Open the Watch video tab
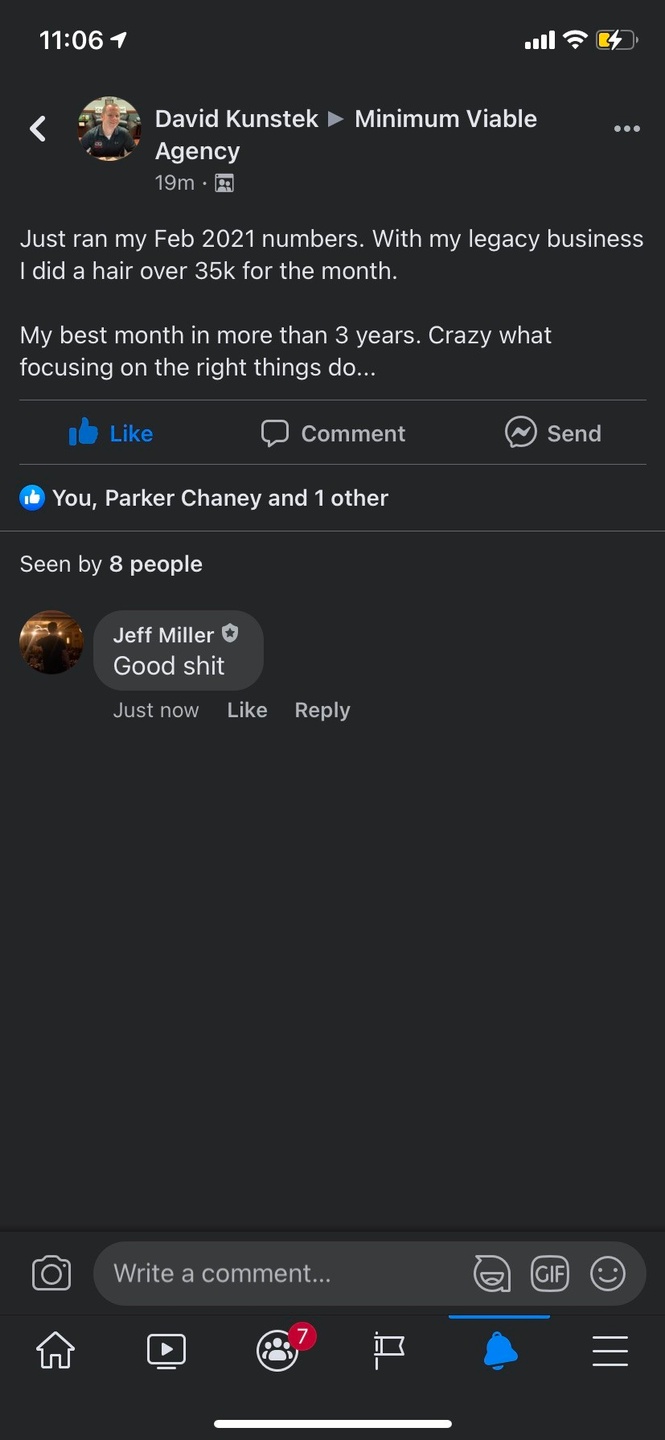Viewport: 665px width, 1440px height. pos(166,1351)
